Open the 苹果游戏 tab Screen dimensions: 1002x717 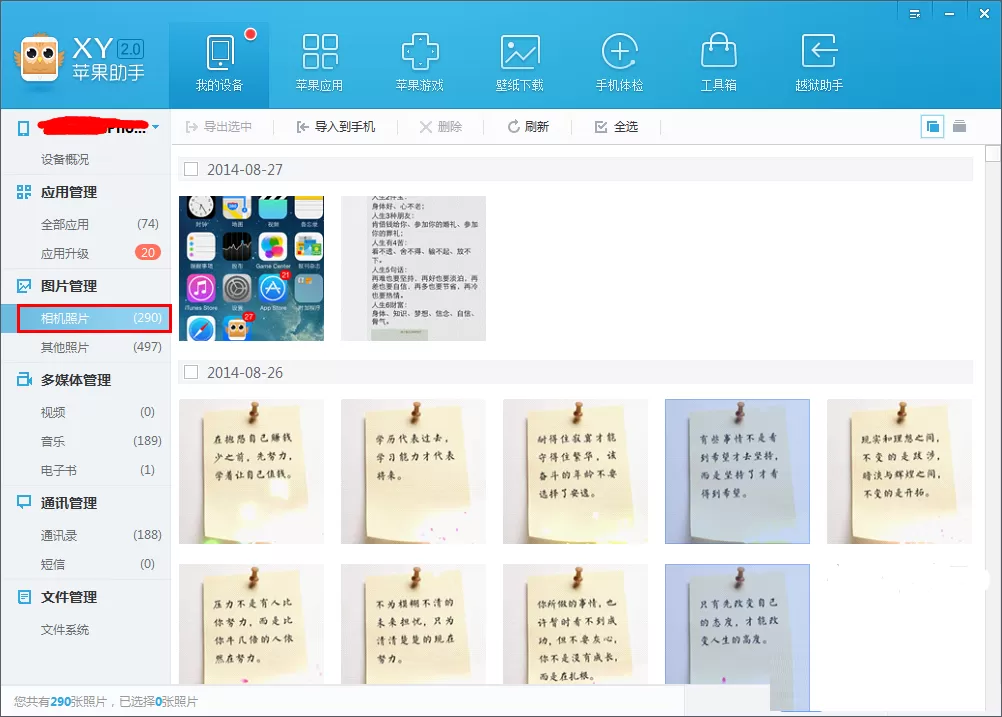tap(420, 65)
